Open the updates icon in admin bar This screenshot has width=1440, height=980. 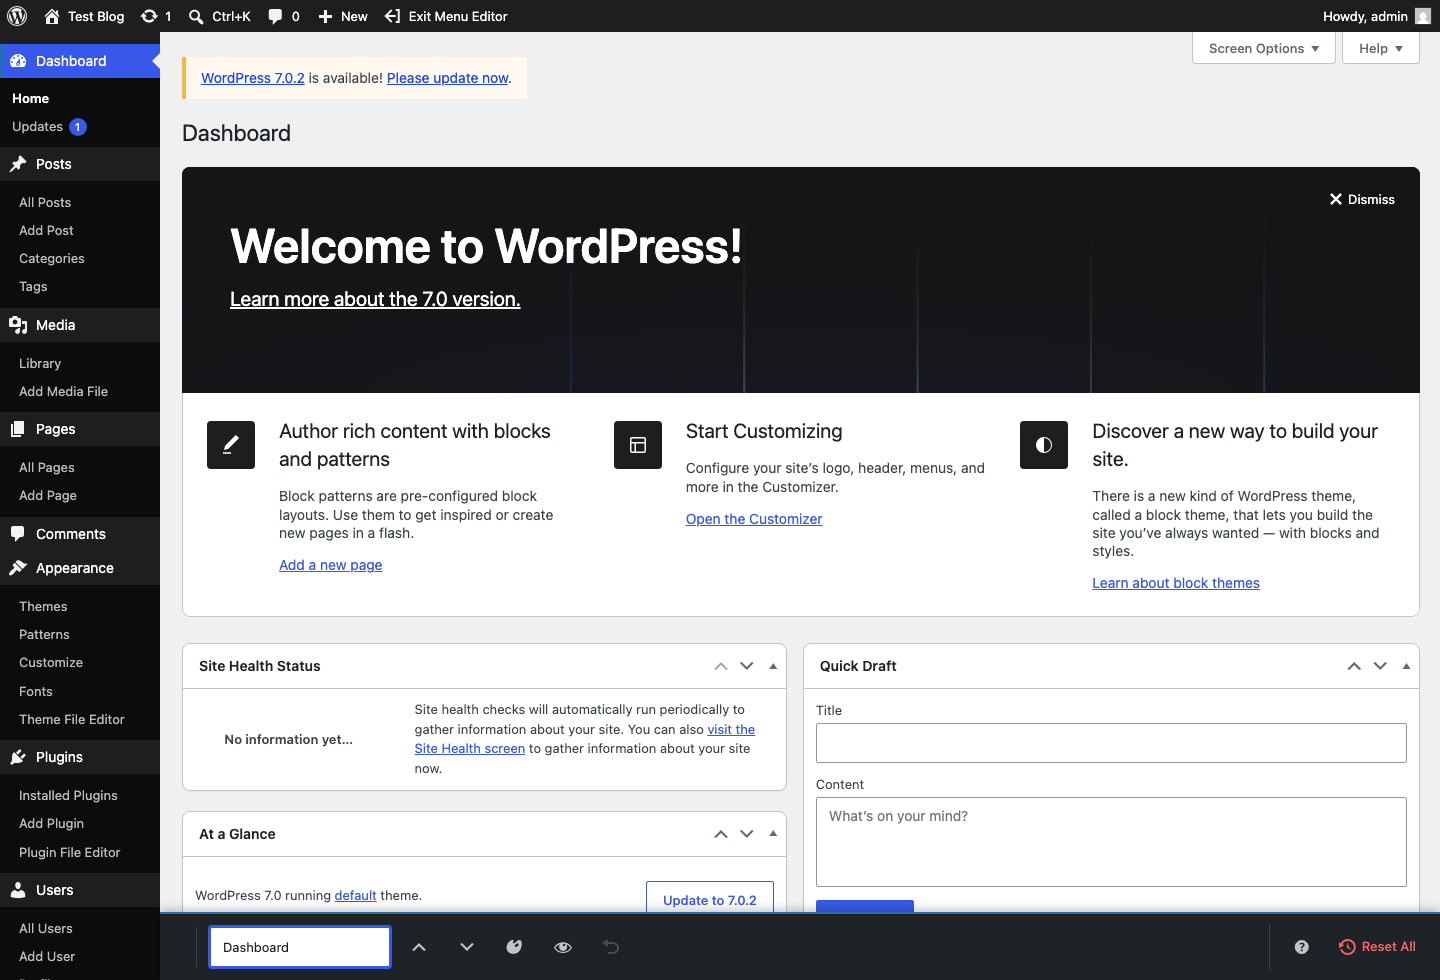[x=156, y=16]
